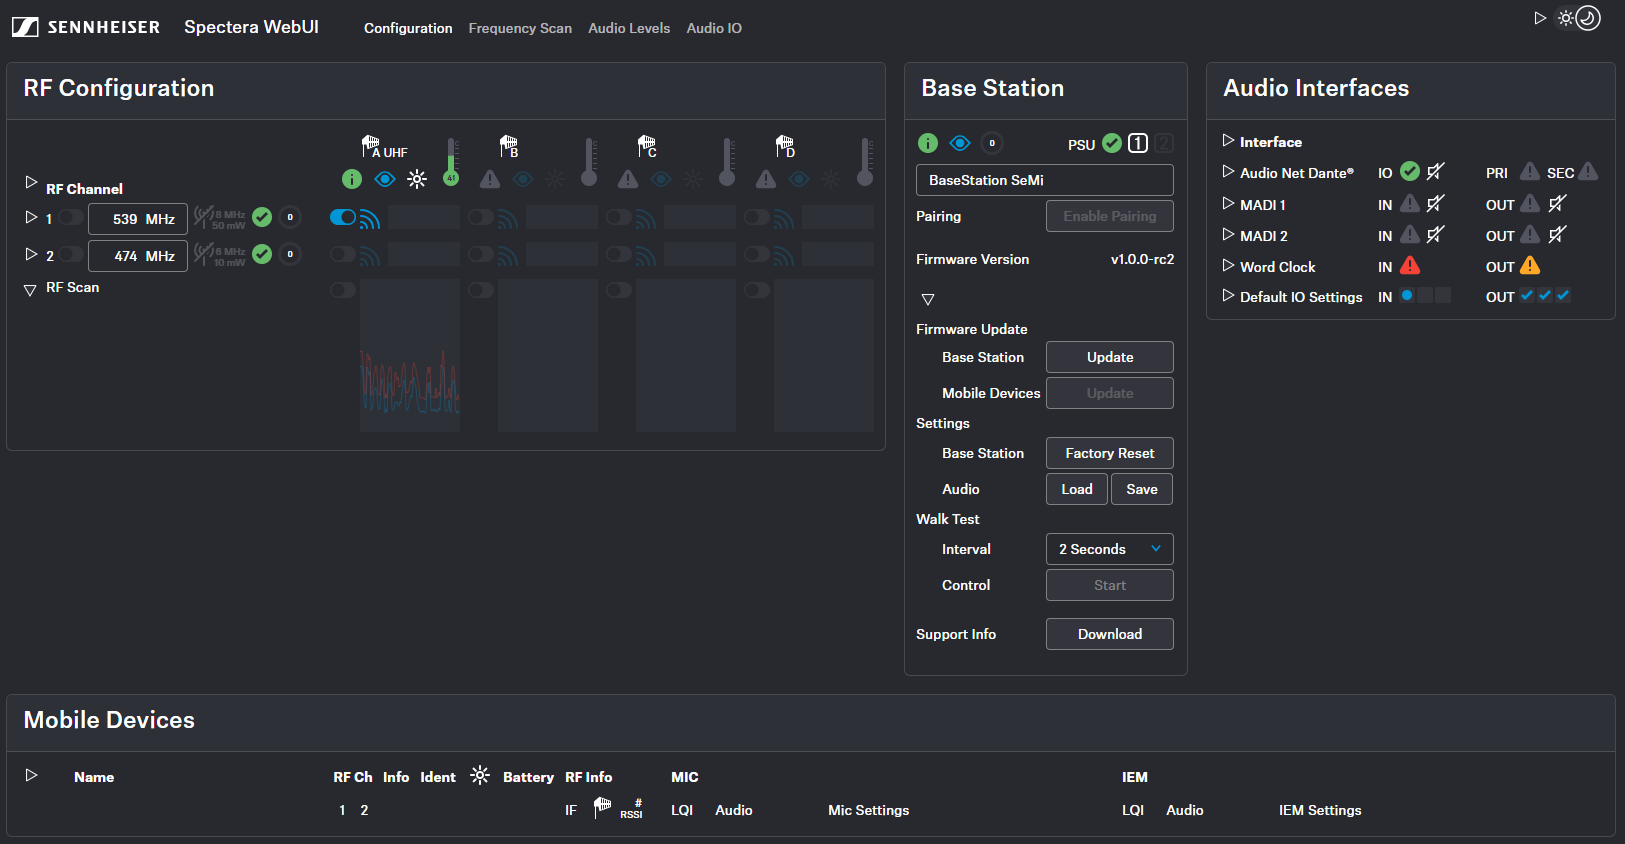Select first Default IO IN radio option
Image resolution: width=1625 pixels, height=844 pixels.
pyautogui.click(x=1407, y=295)
